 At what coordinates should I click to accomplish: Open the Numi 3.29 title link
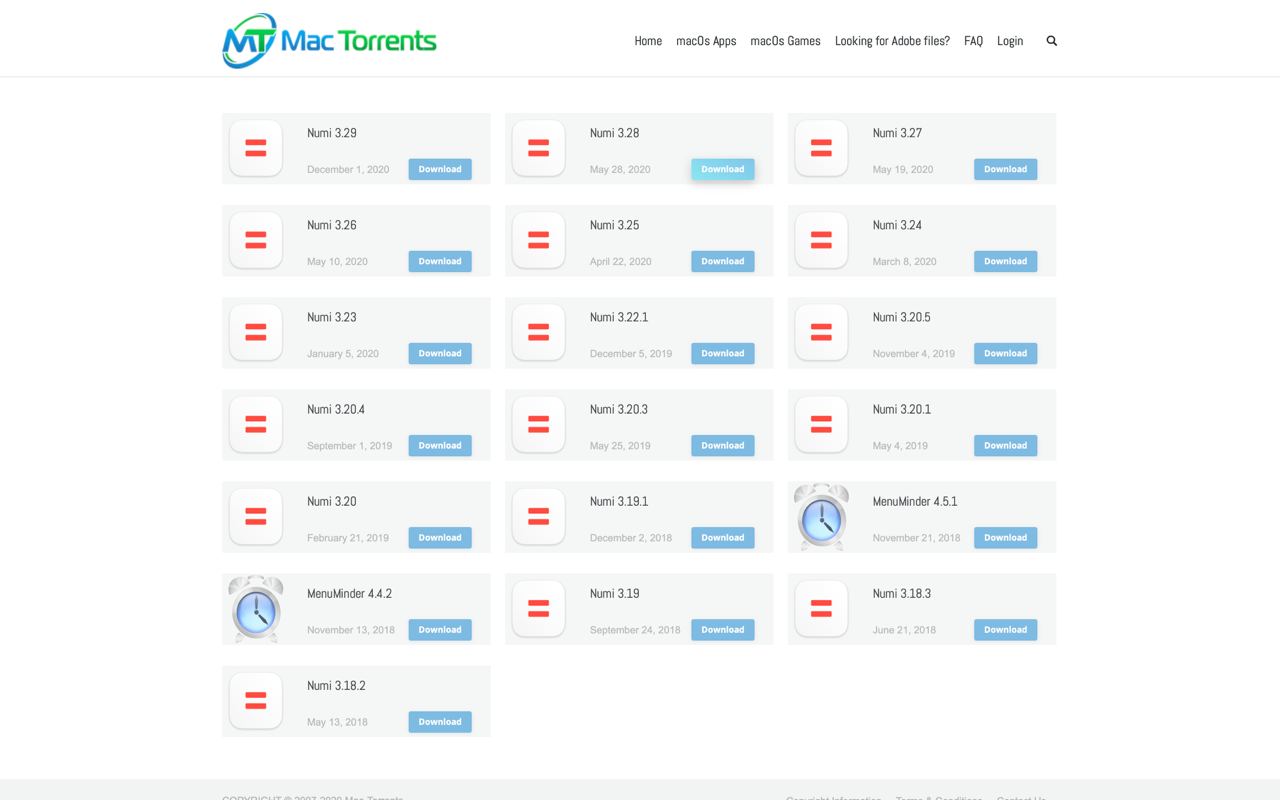point(332,133)
